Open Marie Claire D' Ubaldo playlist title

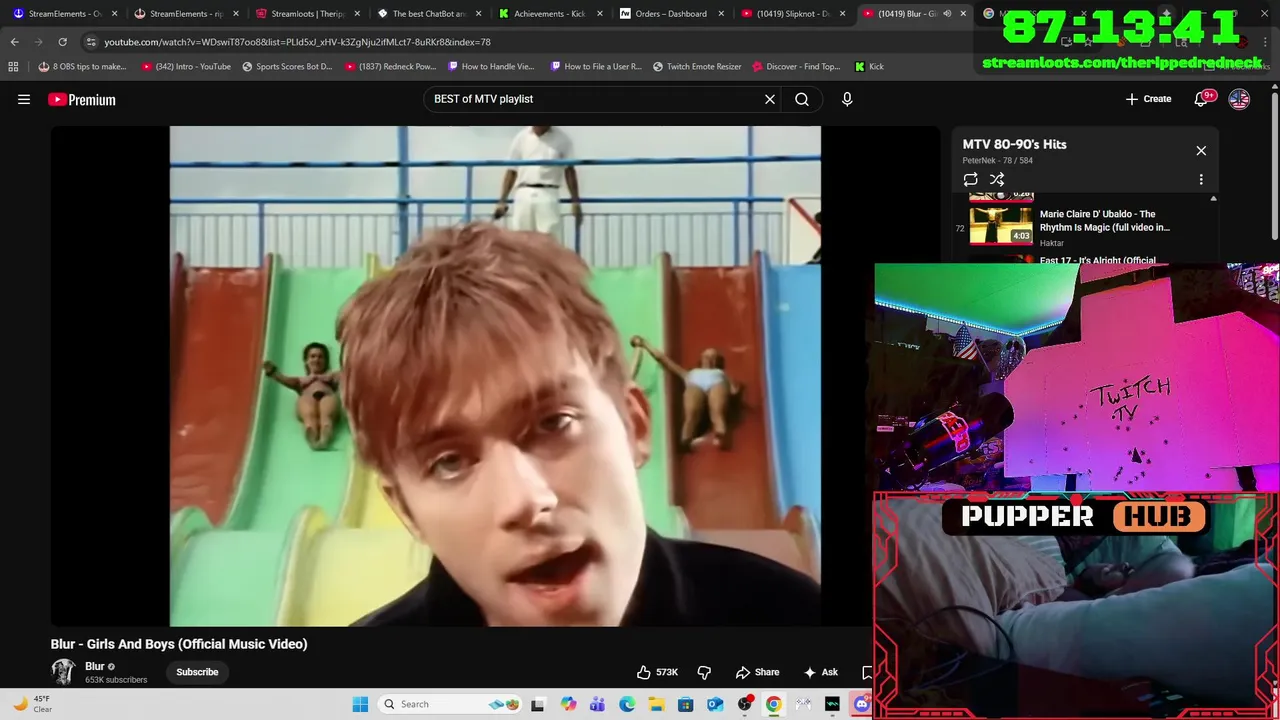click(1104, 220)
